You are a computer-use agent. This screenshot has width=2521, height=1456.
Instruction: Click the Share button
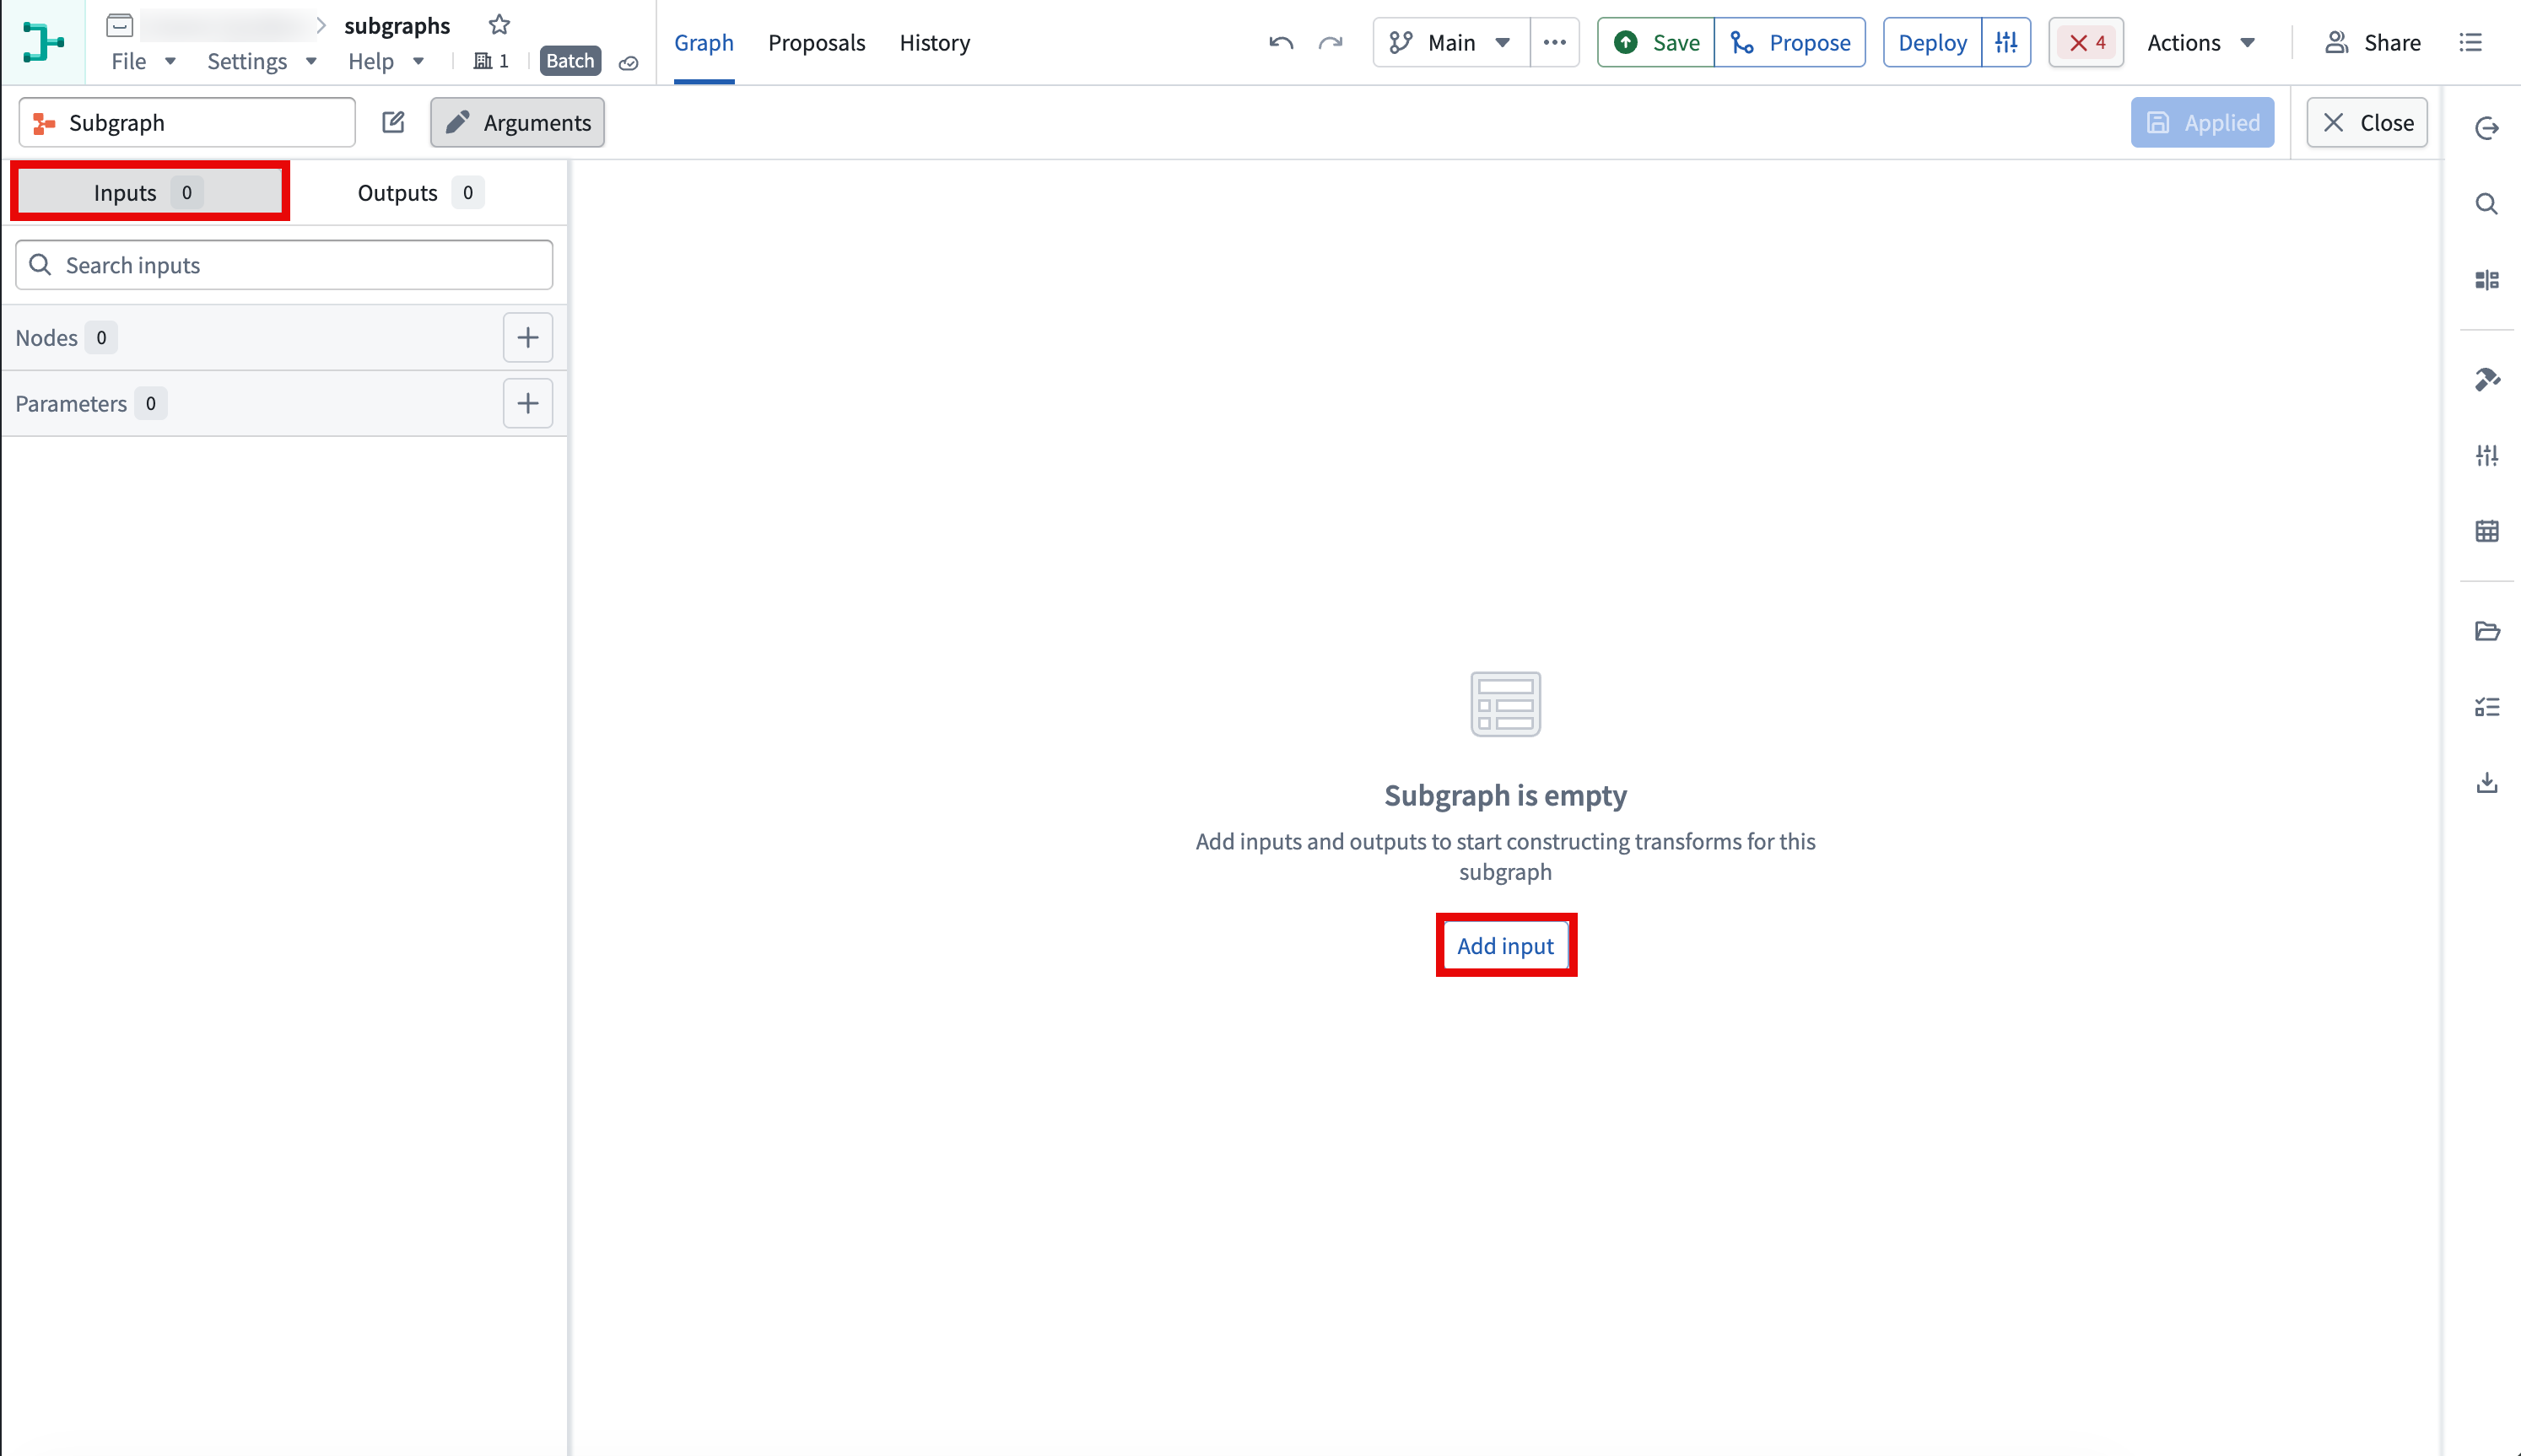(x=2372, y=42)
